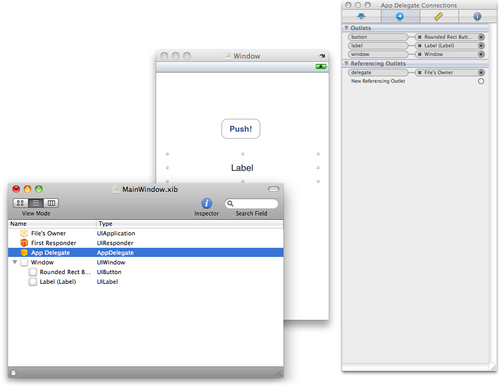500x387 pixels.
Task: Click UIButton type cell
Action: [x=109, y=272]
